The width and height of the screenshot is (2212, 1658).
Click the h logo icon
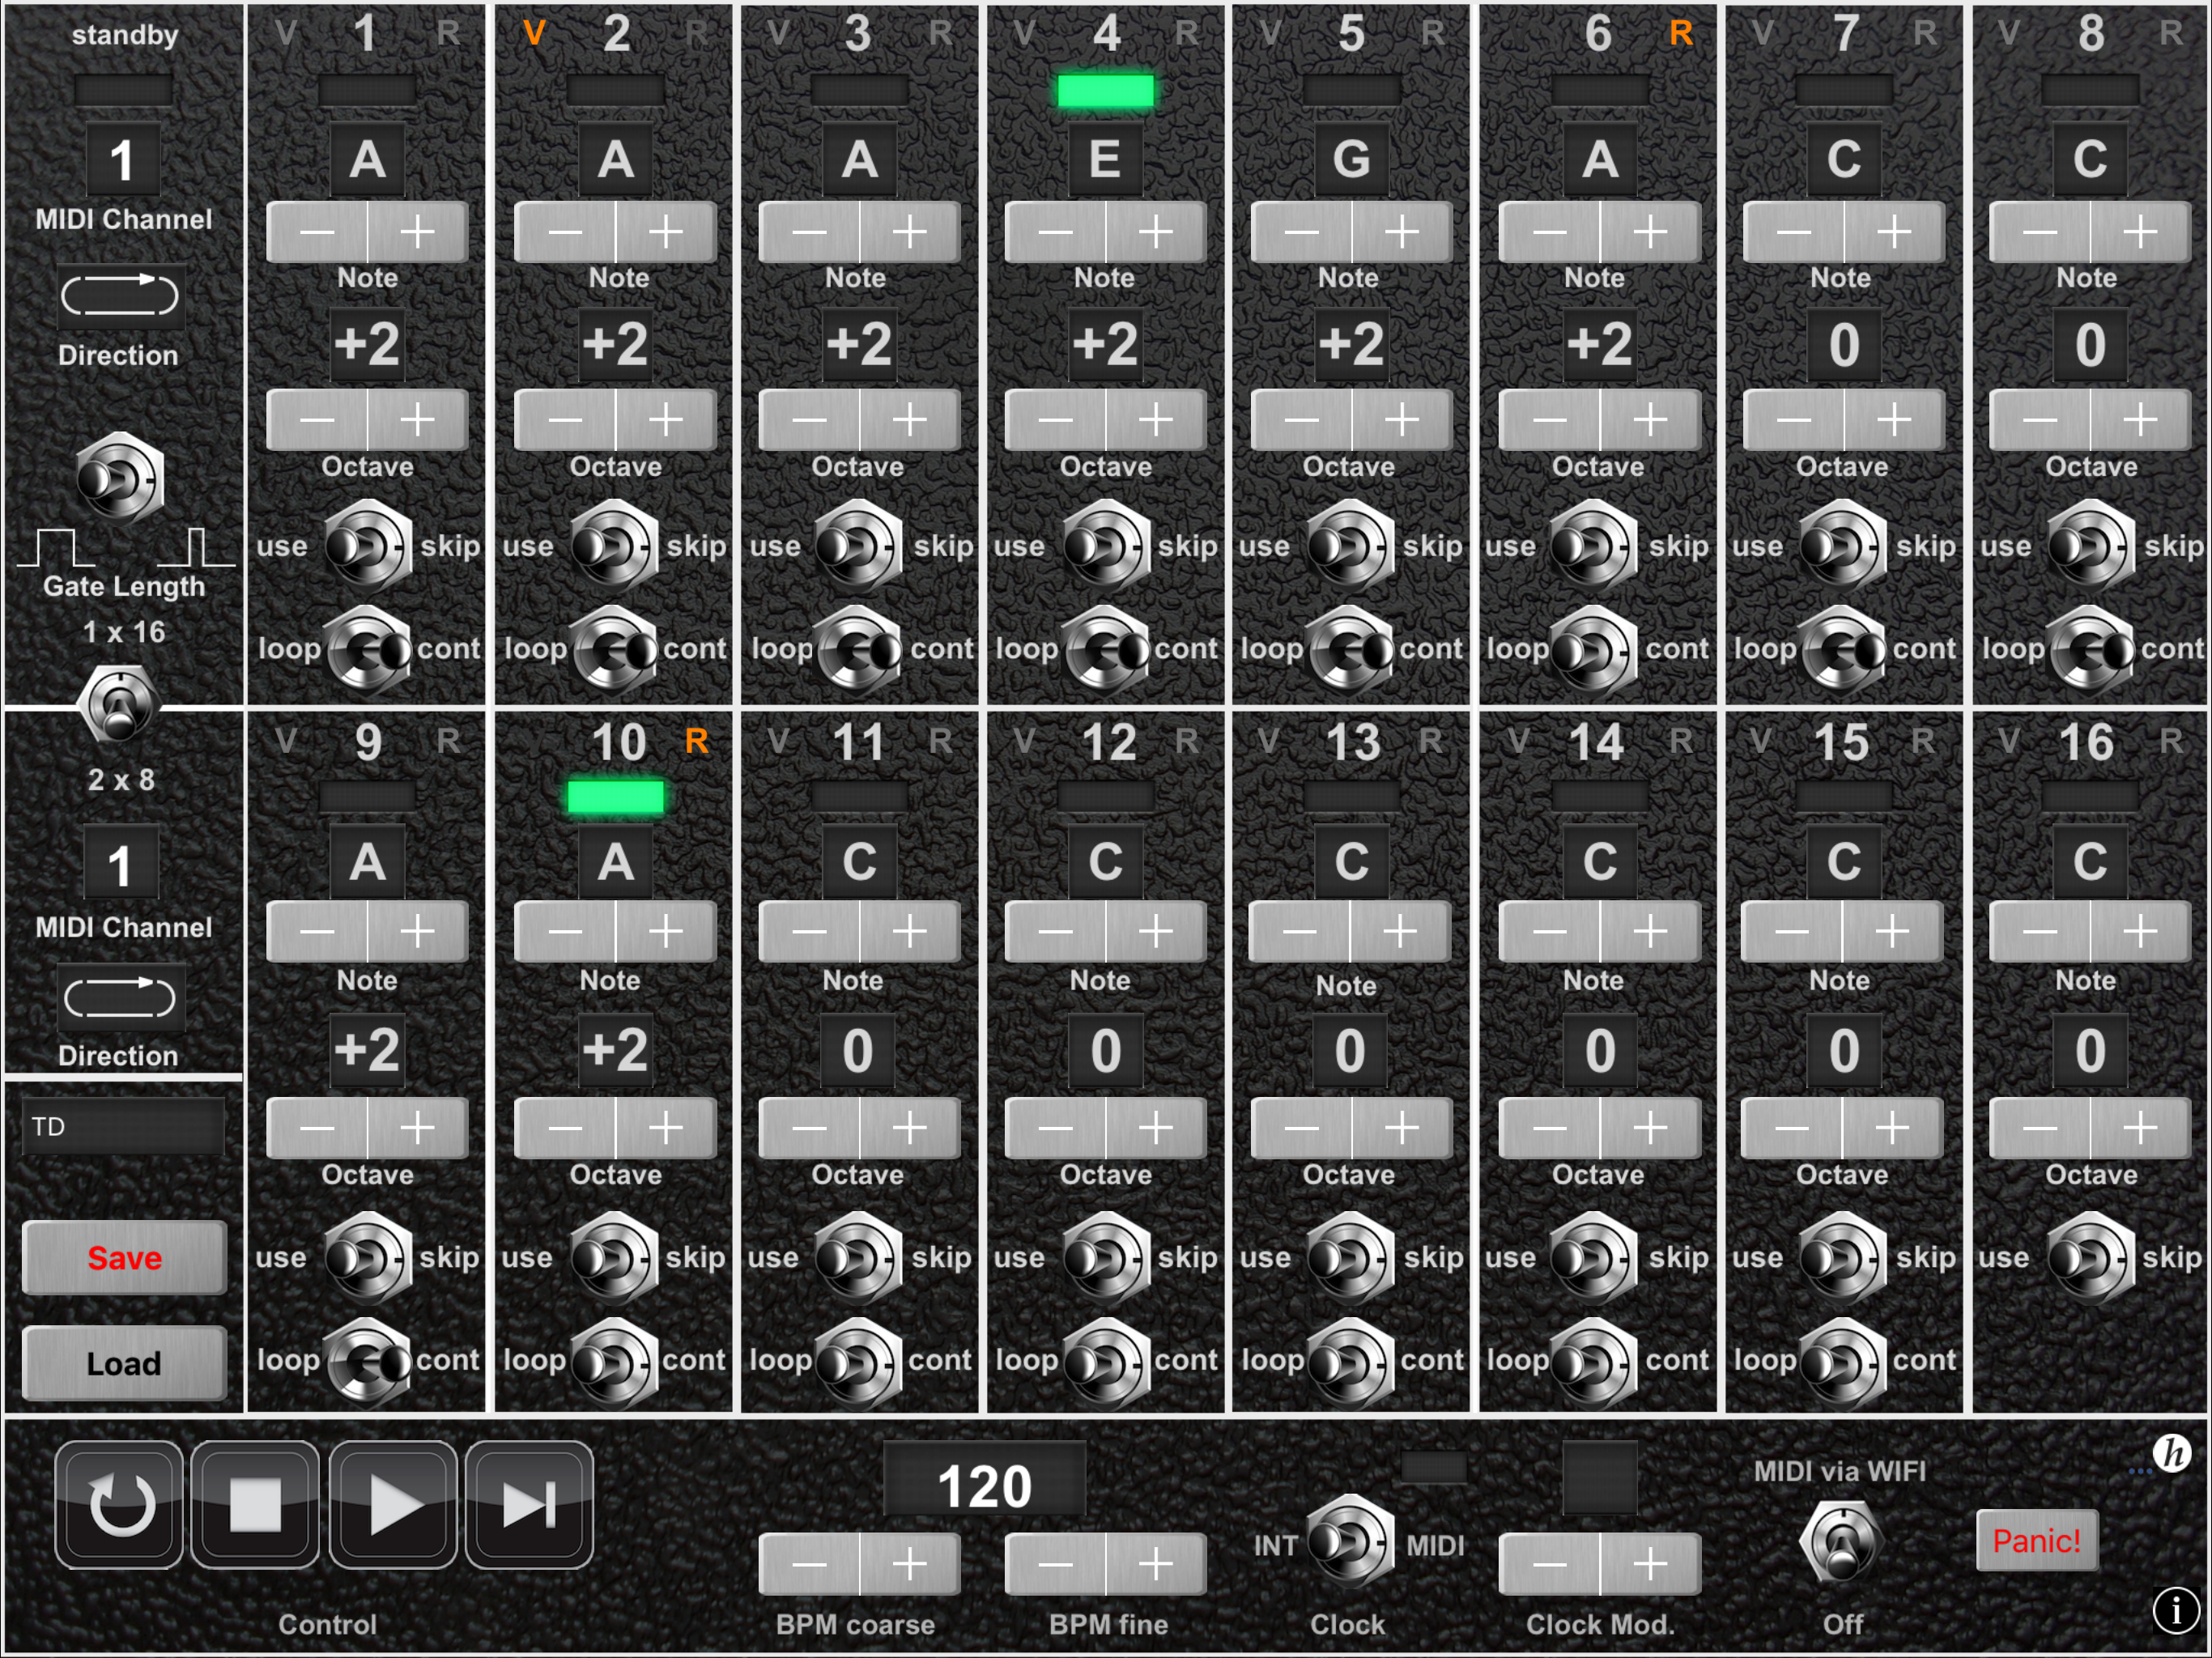tap(2172, 1453)
